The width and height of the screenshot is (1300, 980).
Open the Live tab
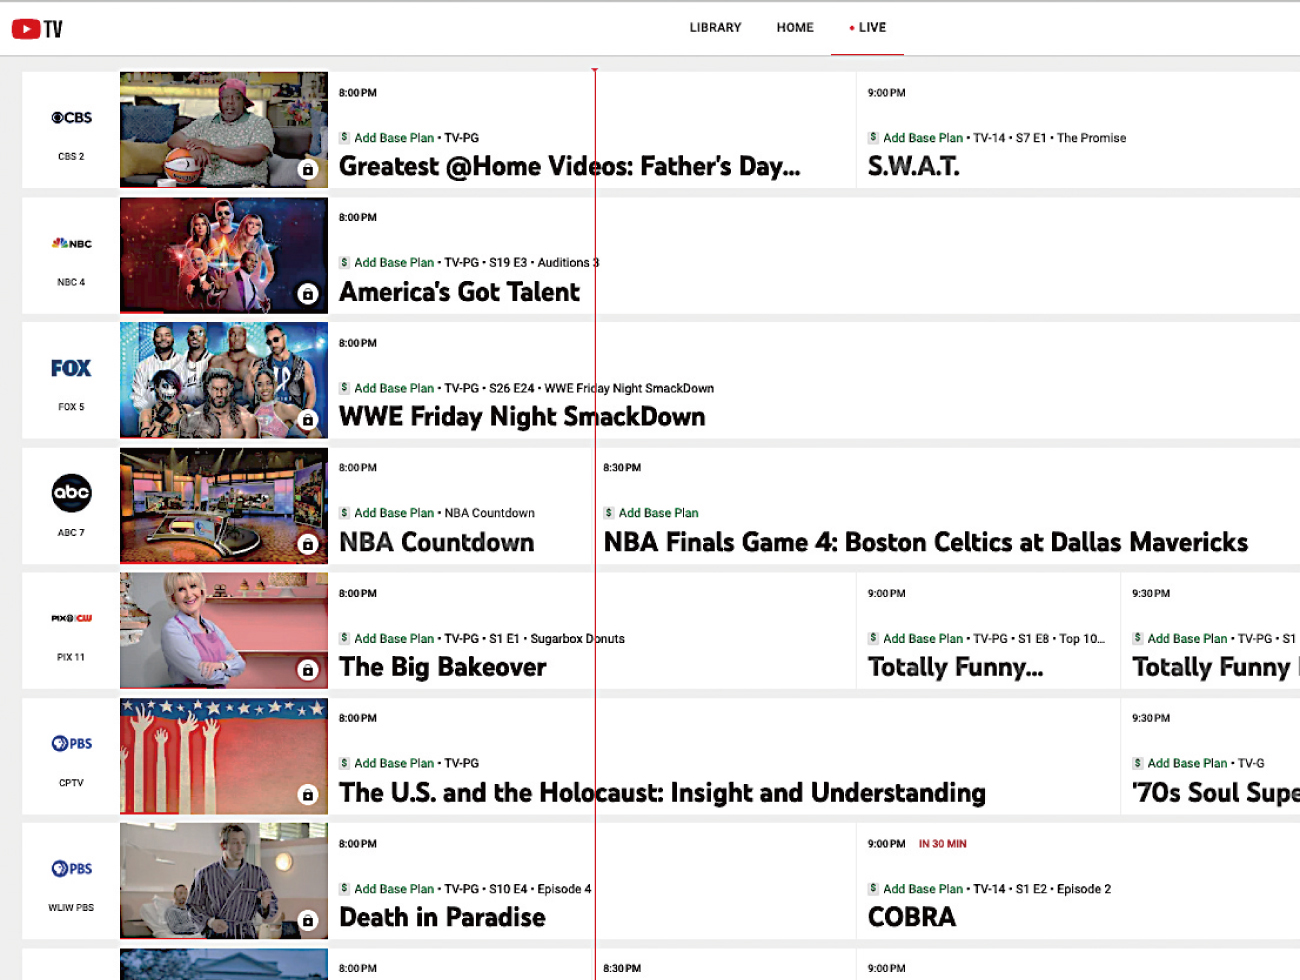(x=868, y=28)
